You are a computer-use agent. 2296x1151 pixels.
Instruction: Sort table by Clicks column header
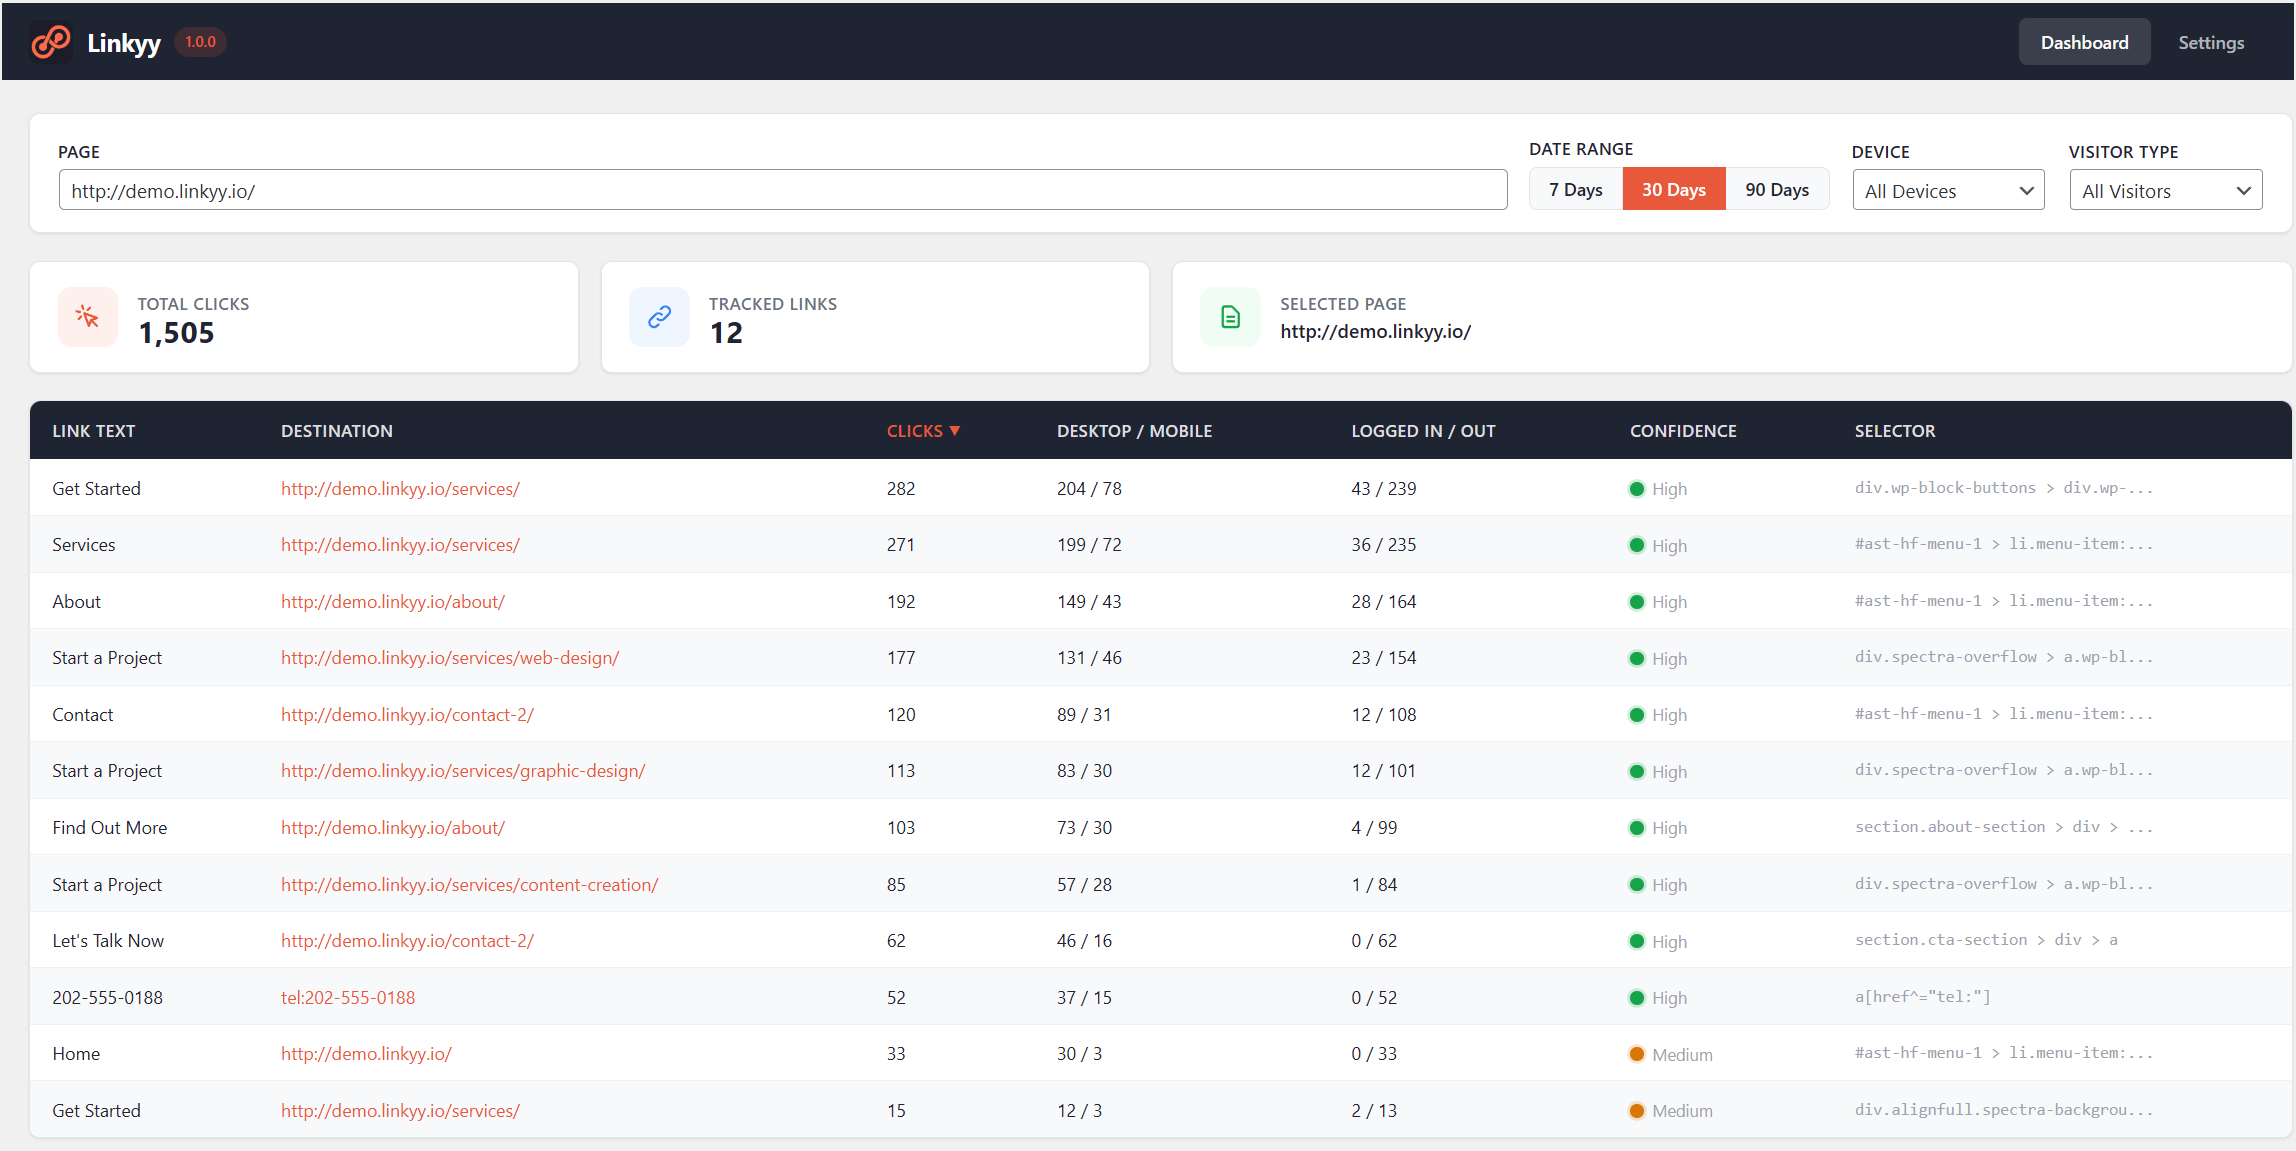coord(914,431)
